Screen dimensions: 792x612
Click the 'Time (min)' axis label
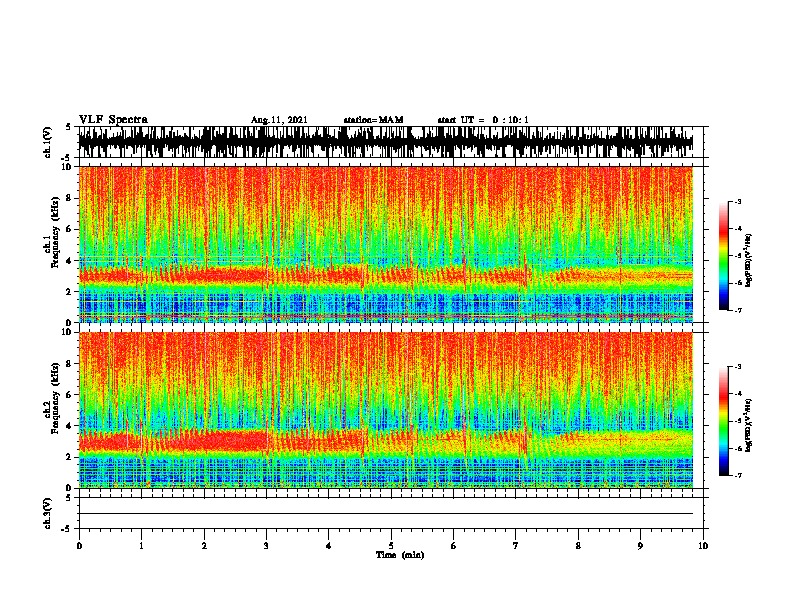[400, 555]
